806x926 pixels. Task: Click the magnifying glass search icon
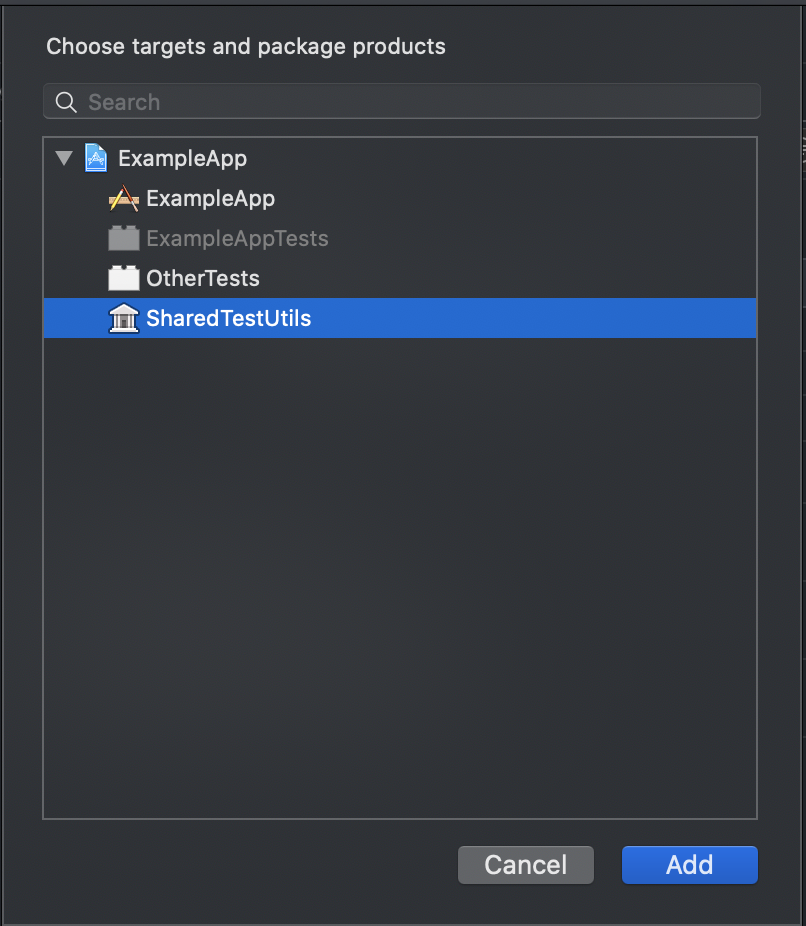pyautogui.click(x=64, y=101)
